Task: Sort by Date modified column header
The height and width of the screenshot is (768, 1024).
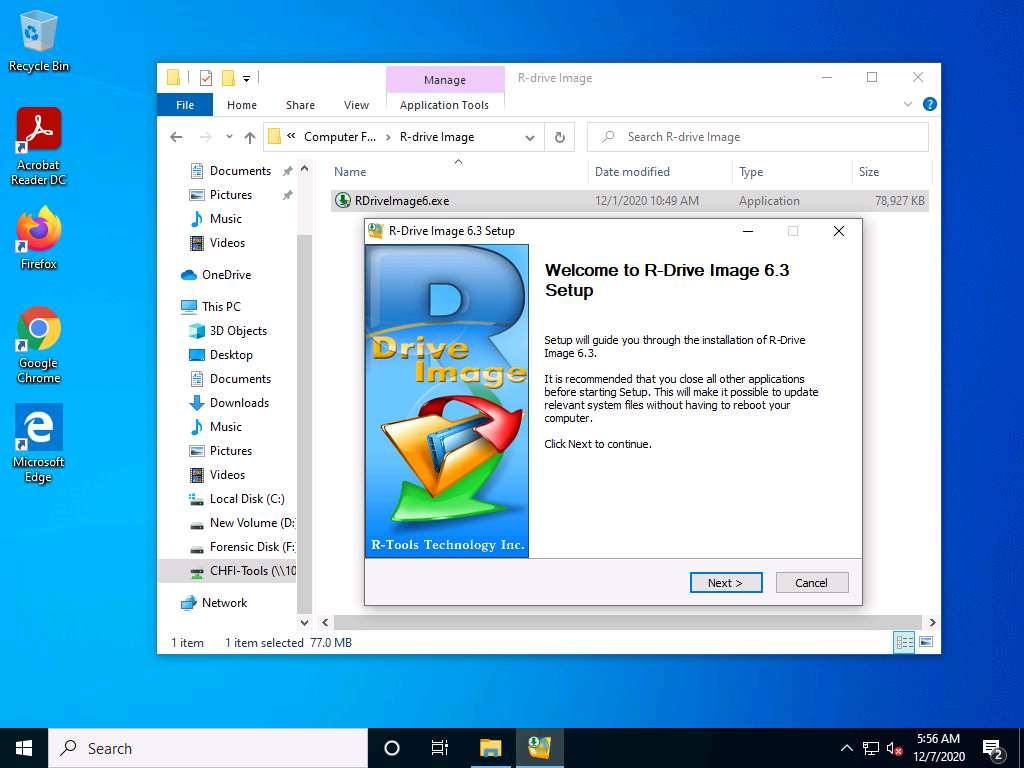Action: point(660,172)
